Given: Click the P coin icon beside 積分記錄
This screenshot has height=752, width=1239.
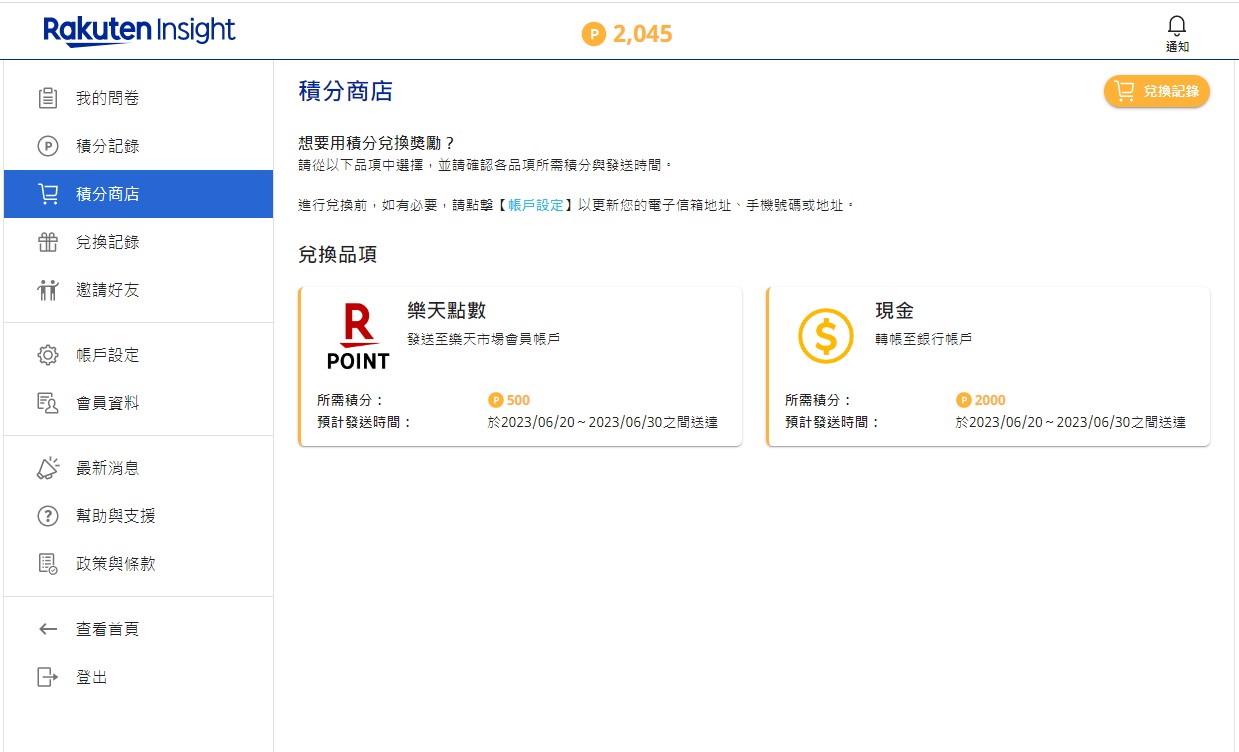Looking at the screenshot, I should point(48,146).
